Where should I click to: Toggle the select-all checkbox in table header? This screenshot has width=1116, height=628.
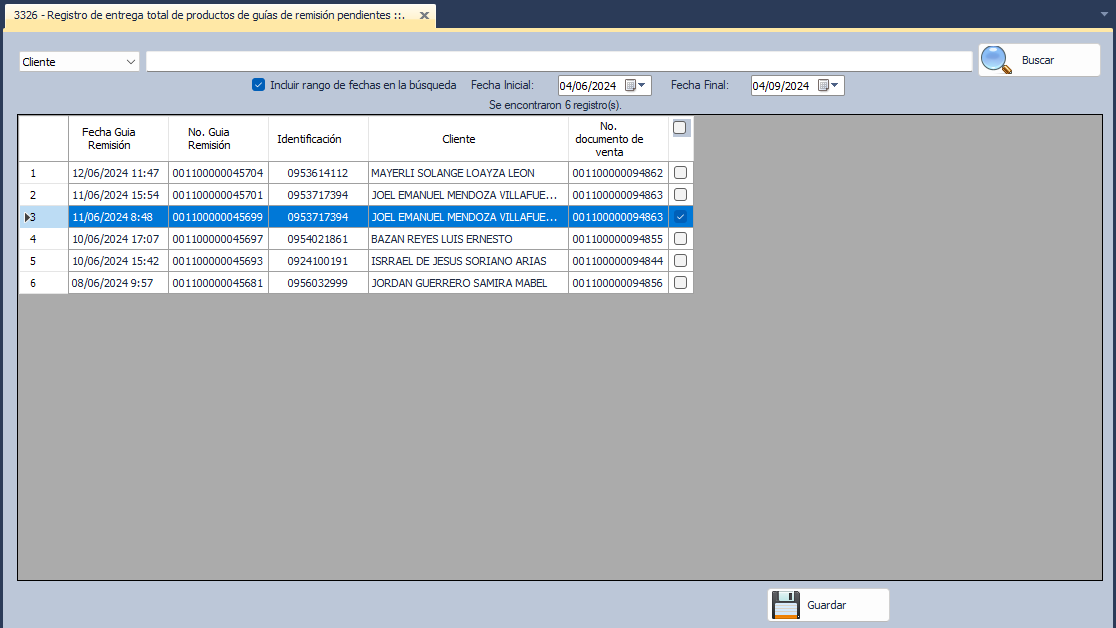click(680, 128)
